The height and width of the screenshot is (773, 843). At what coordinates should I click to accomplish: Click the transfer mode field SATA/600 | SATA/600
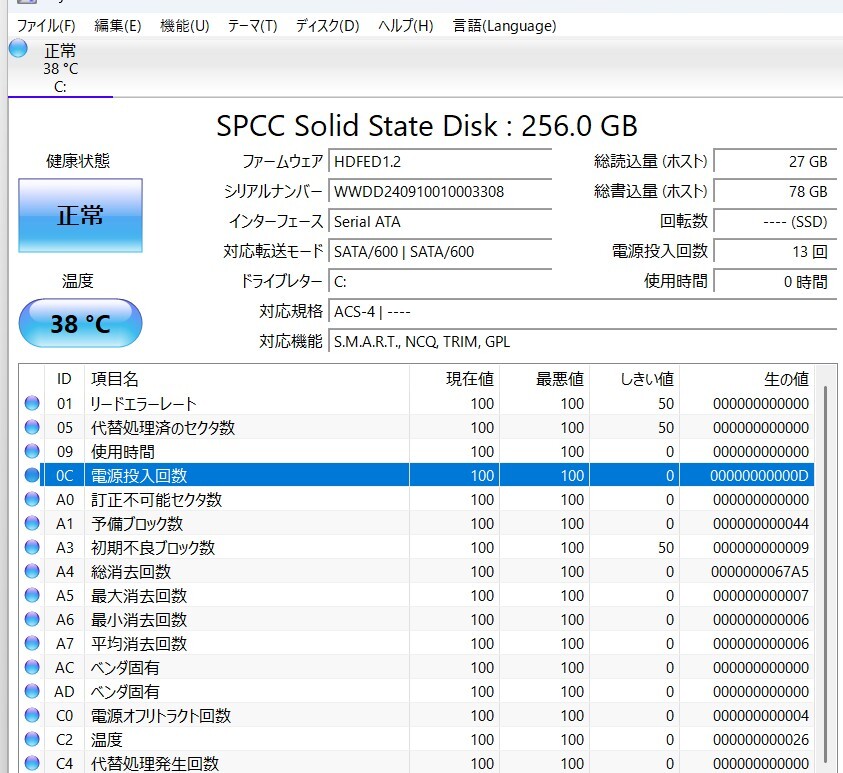pyautogui.click(x=440, y=252)
